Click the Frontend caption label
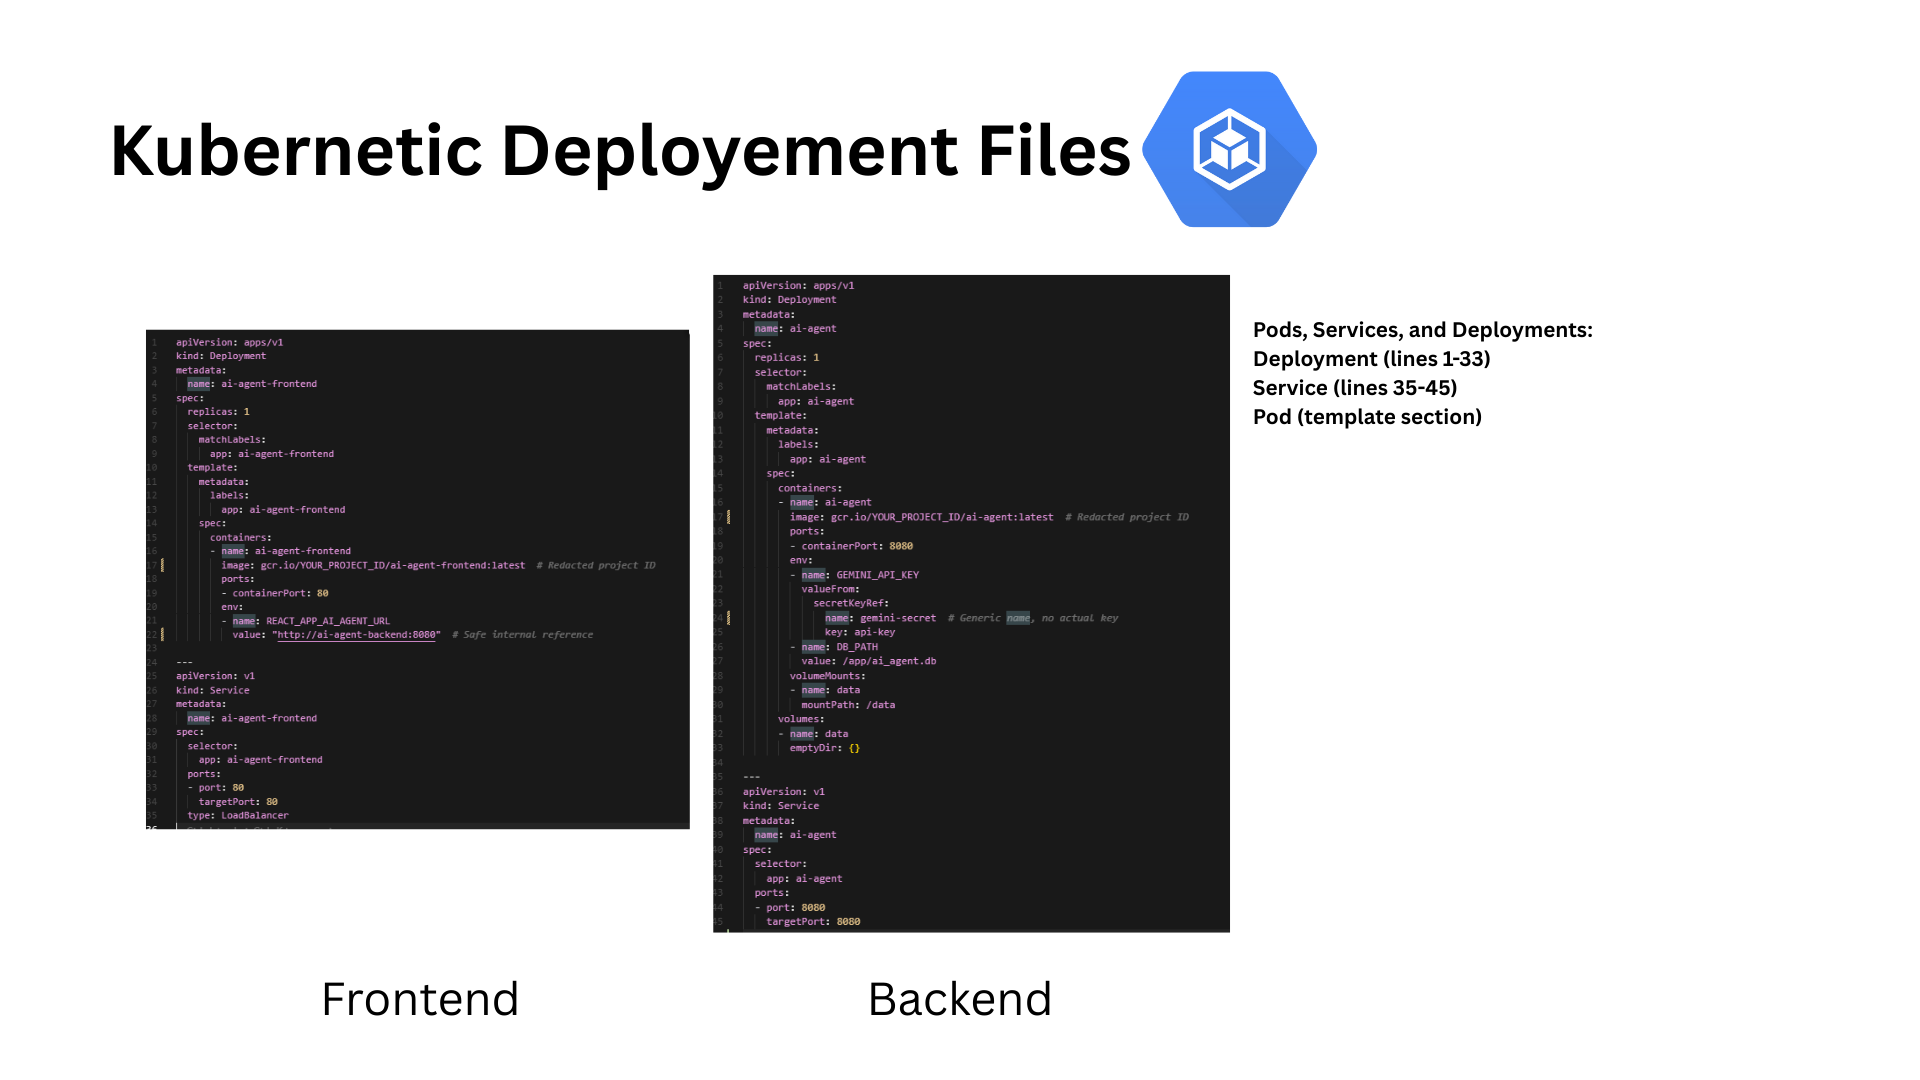This screenshot has height=1080, width=1920. (420, 999)
